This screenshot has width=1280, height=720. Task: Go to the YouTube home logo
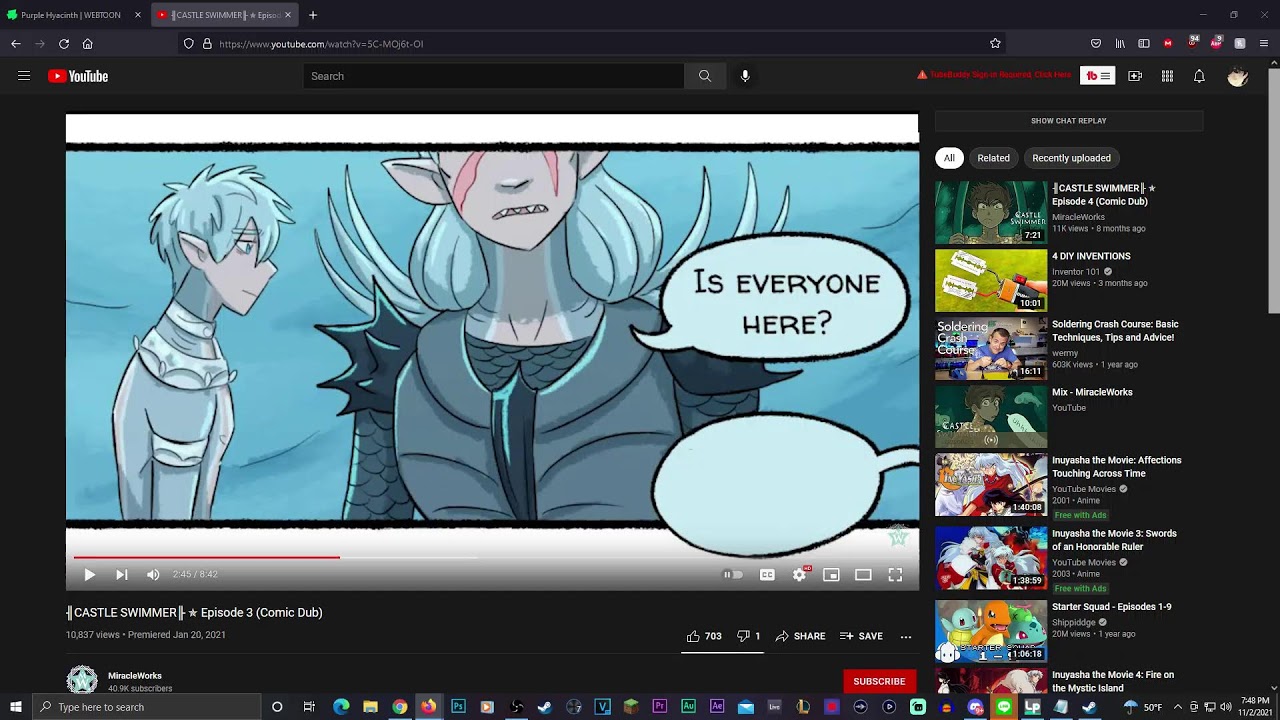78,76
